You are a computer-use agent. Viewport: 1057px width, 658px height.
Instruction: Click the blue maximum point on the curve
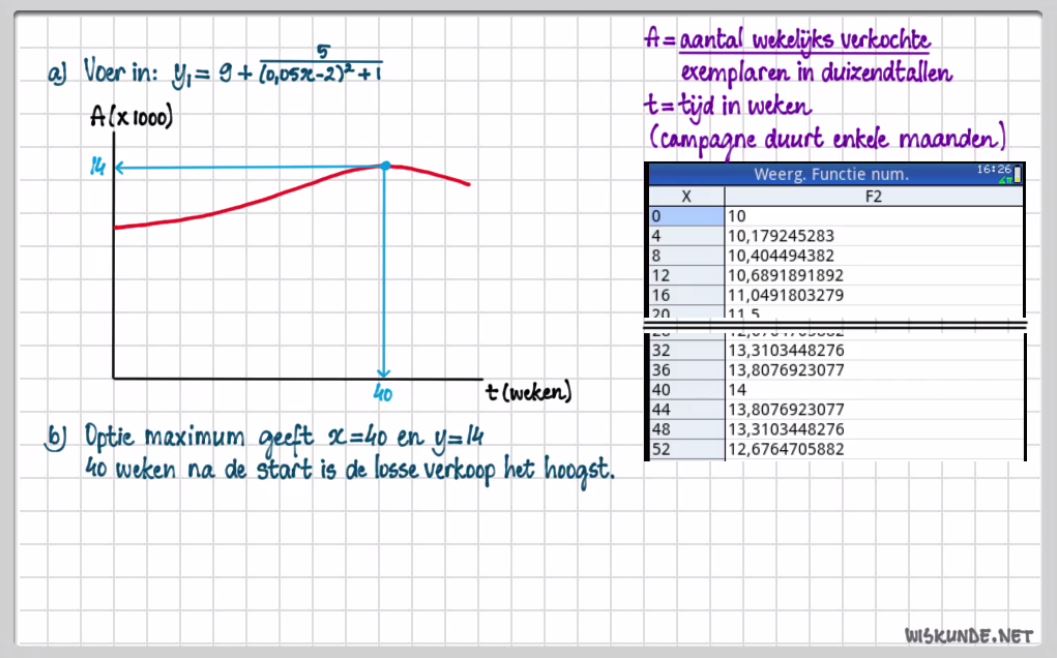[x=384, y=165]
